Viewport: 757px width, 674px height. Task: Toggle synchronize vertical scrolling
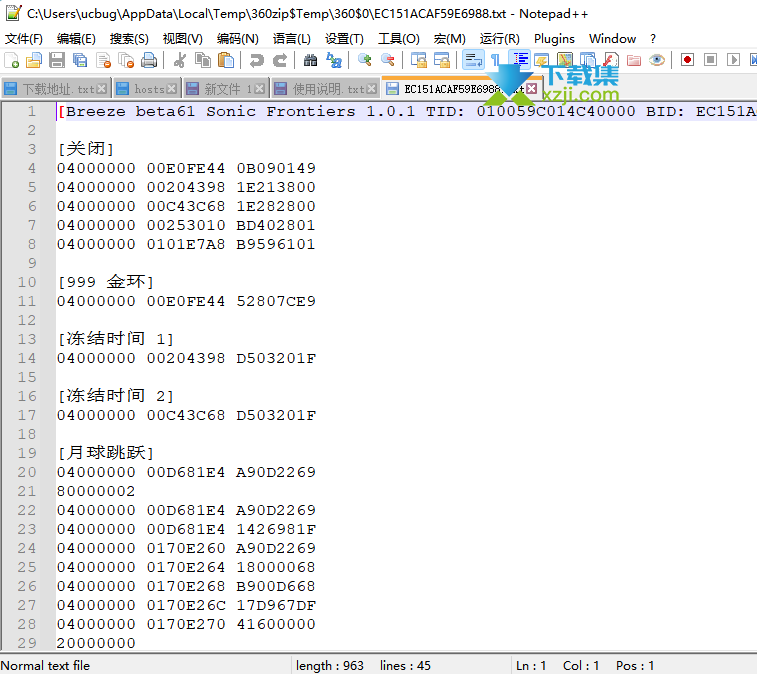[x=419, y=60]
